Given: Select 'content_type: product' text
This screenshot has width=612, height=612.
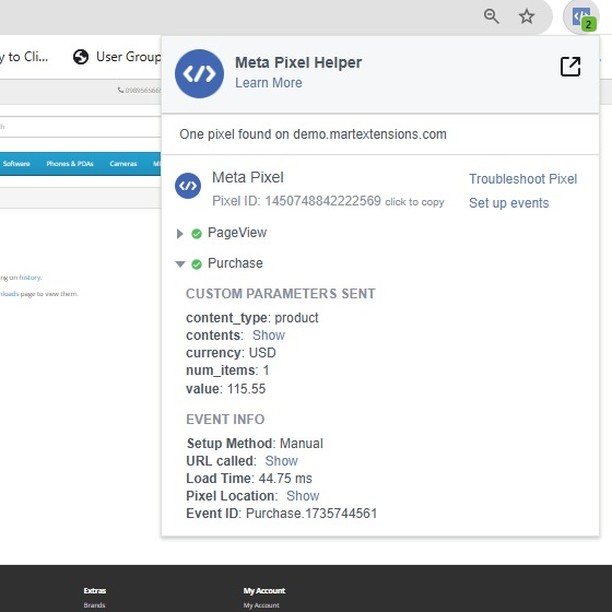Looking at the screenshot, I should click(252, 318).
